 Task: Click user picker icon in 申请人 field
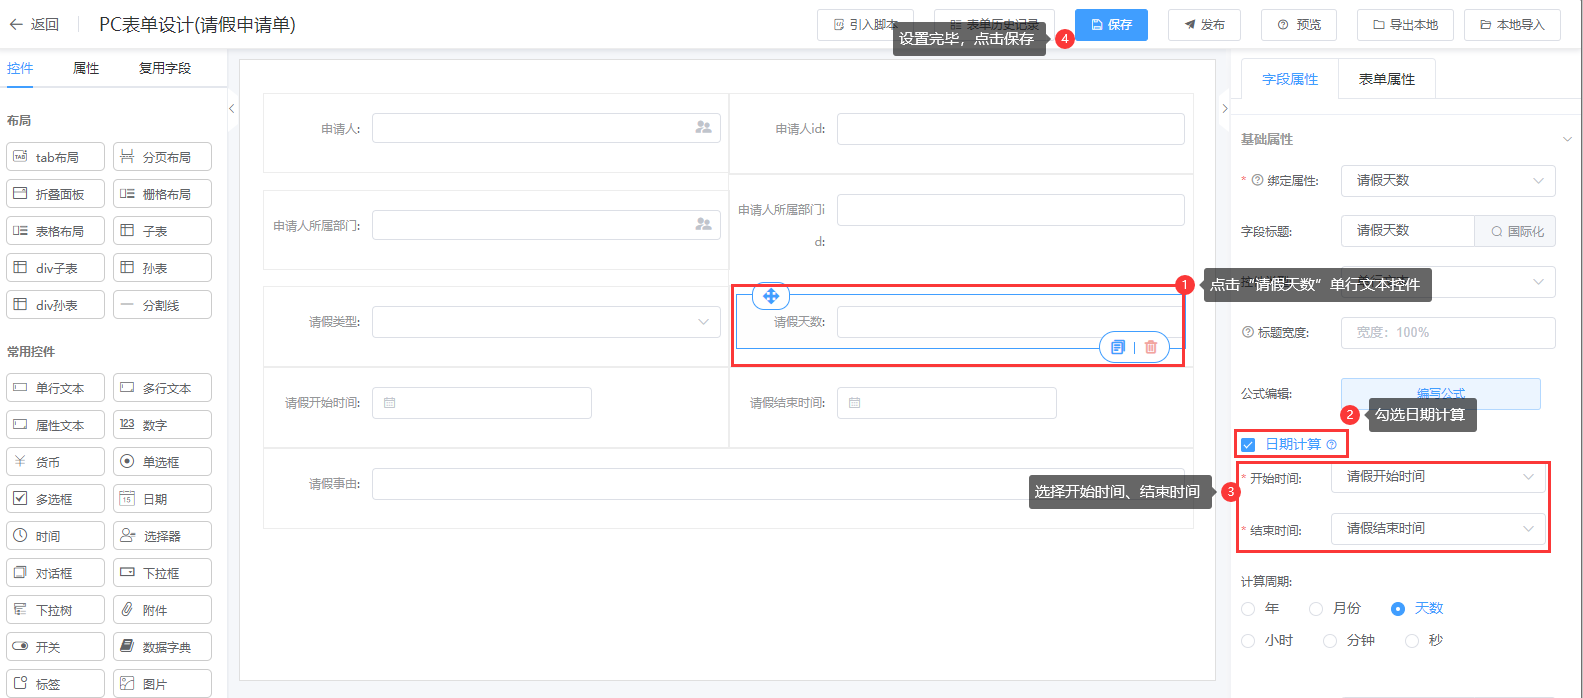click(704, 128)
